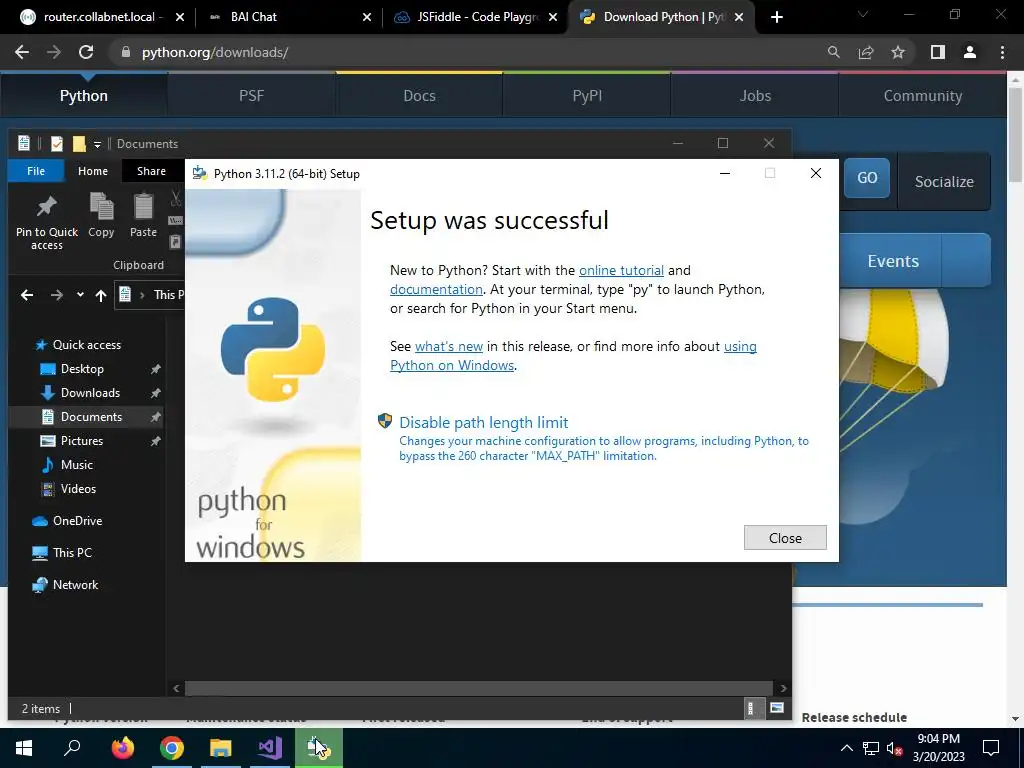
Task: Show hidden system tray icons
Action: click(x=846, y=748)
